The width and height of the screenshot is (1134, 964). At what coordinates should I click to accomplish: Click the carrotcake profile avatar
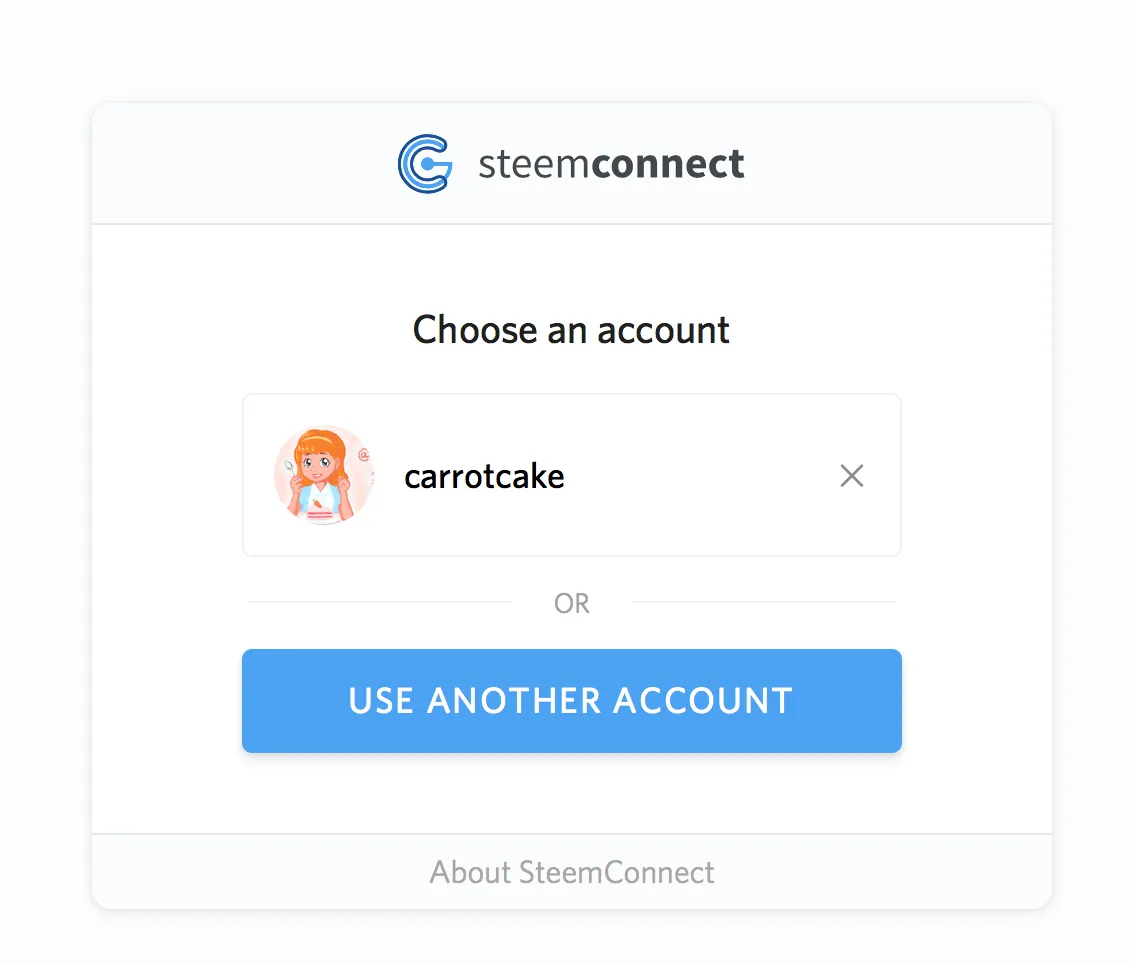[324, 475]
